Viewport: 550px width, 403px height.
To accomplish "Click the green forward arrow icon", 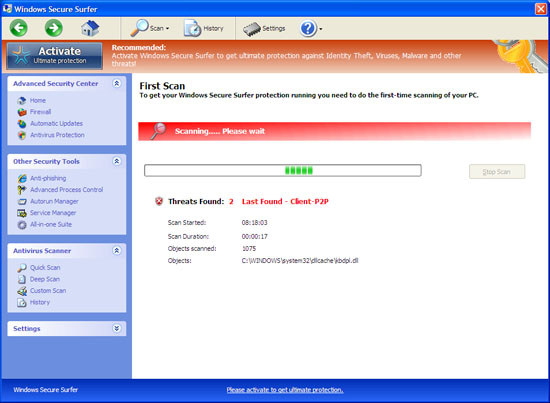I will [x=54, y=28].
